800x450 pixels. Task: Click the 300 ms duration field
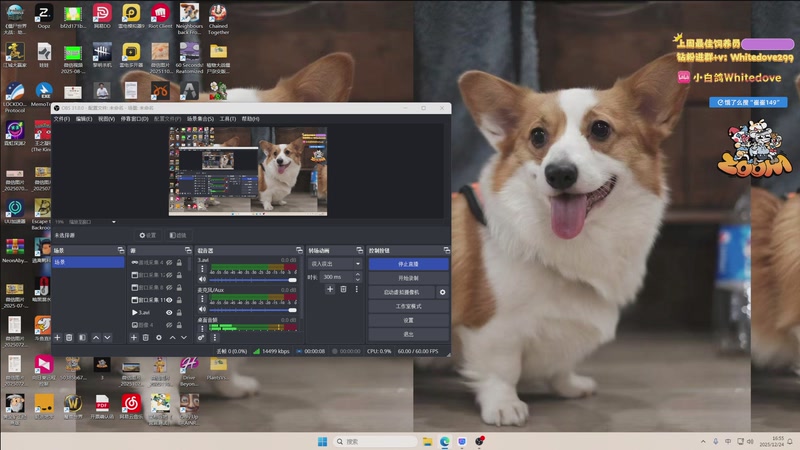click(x=337, y=277)
